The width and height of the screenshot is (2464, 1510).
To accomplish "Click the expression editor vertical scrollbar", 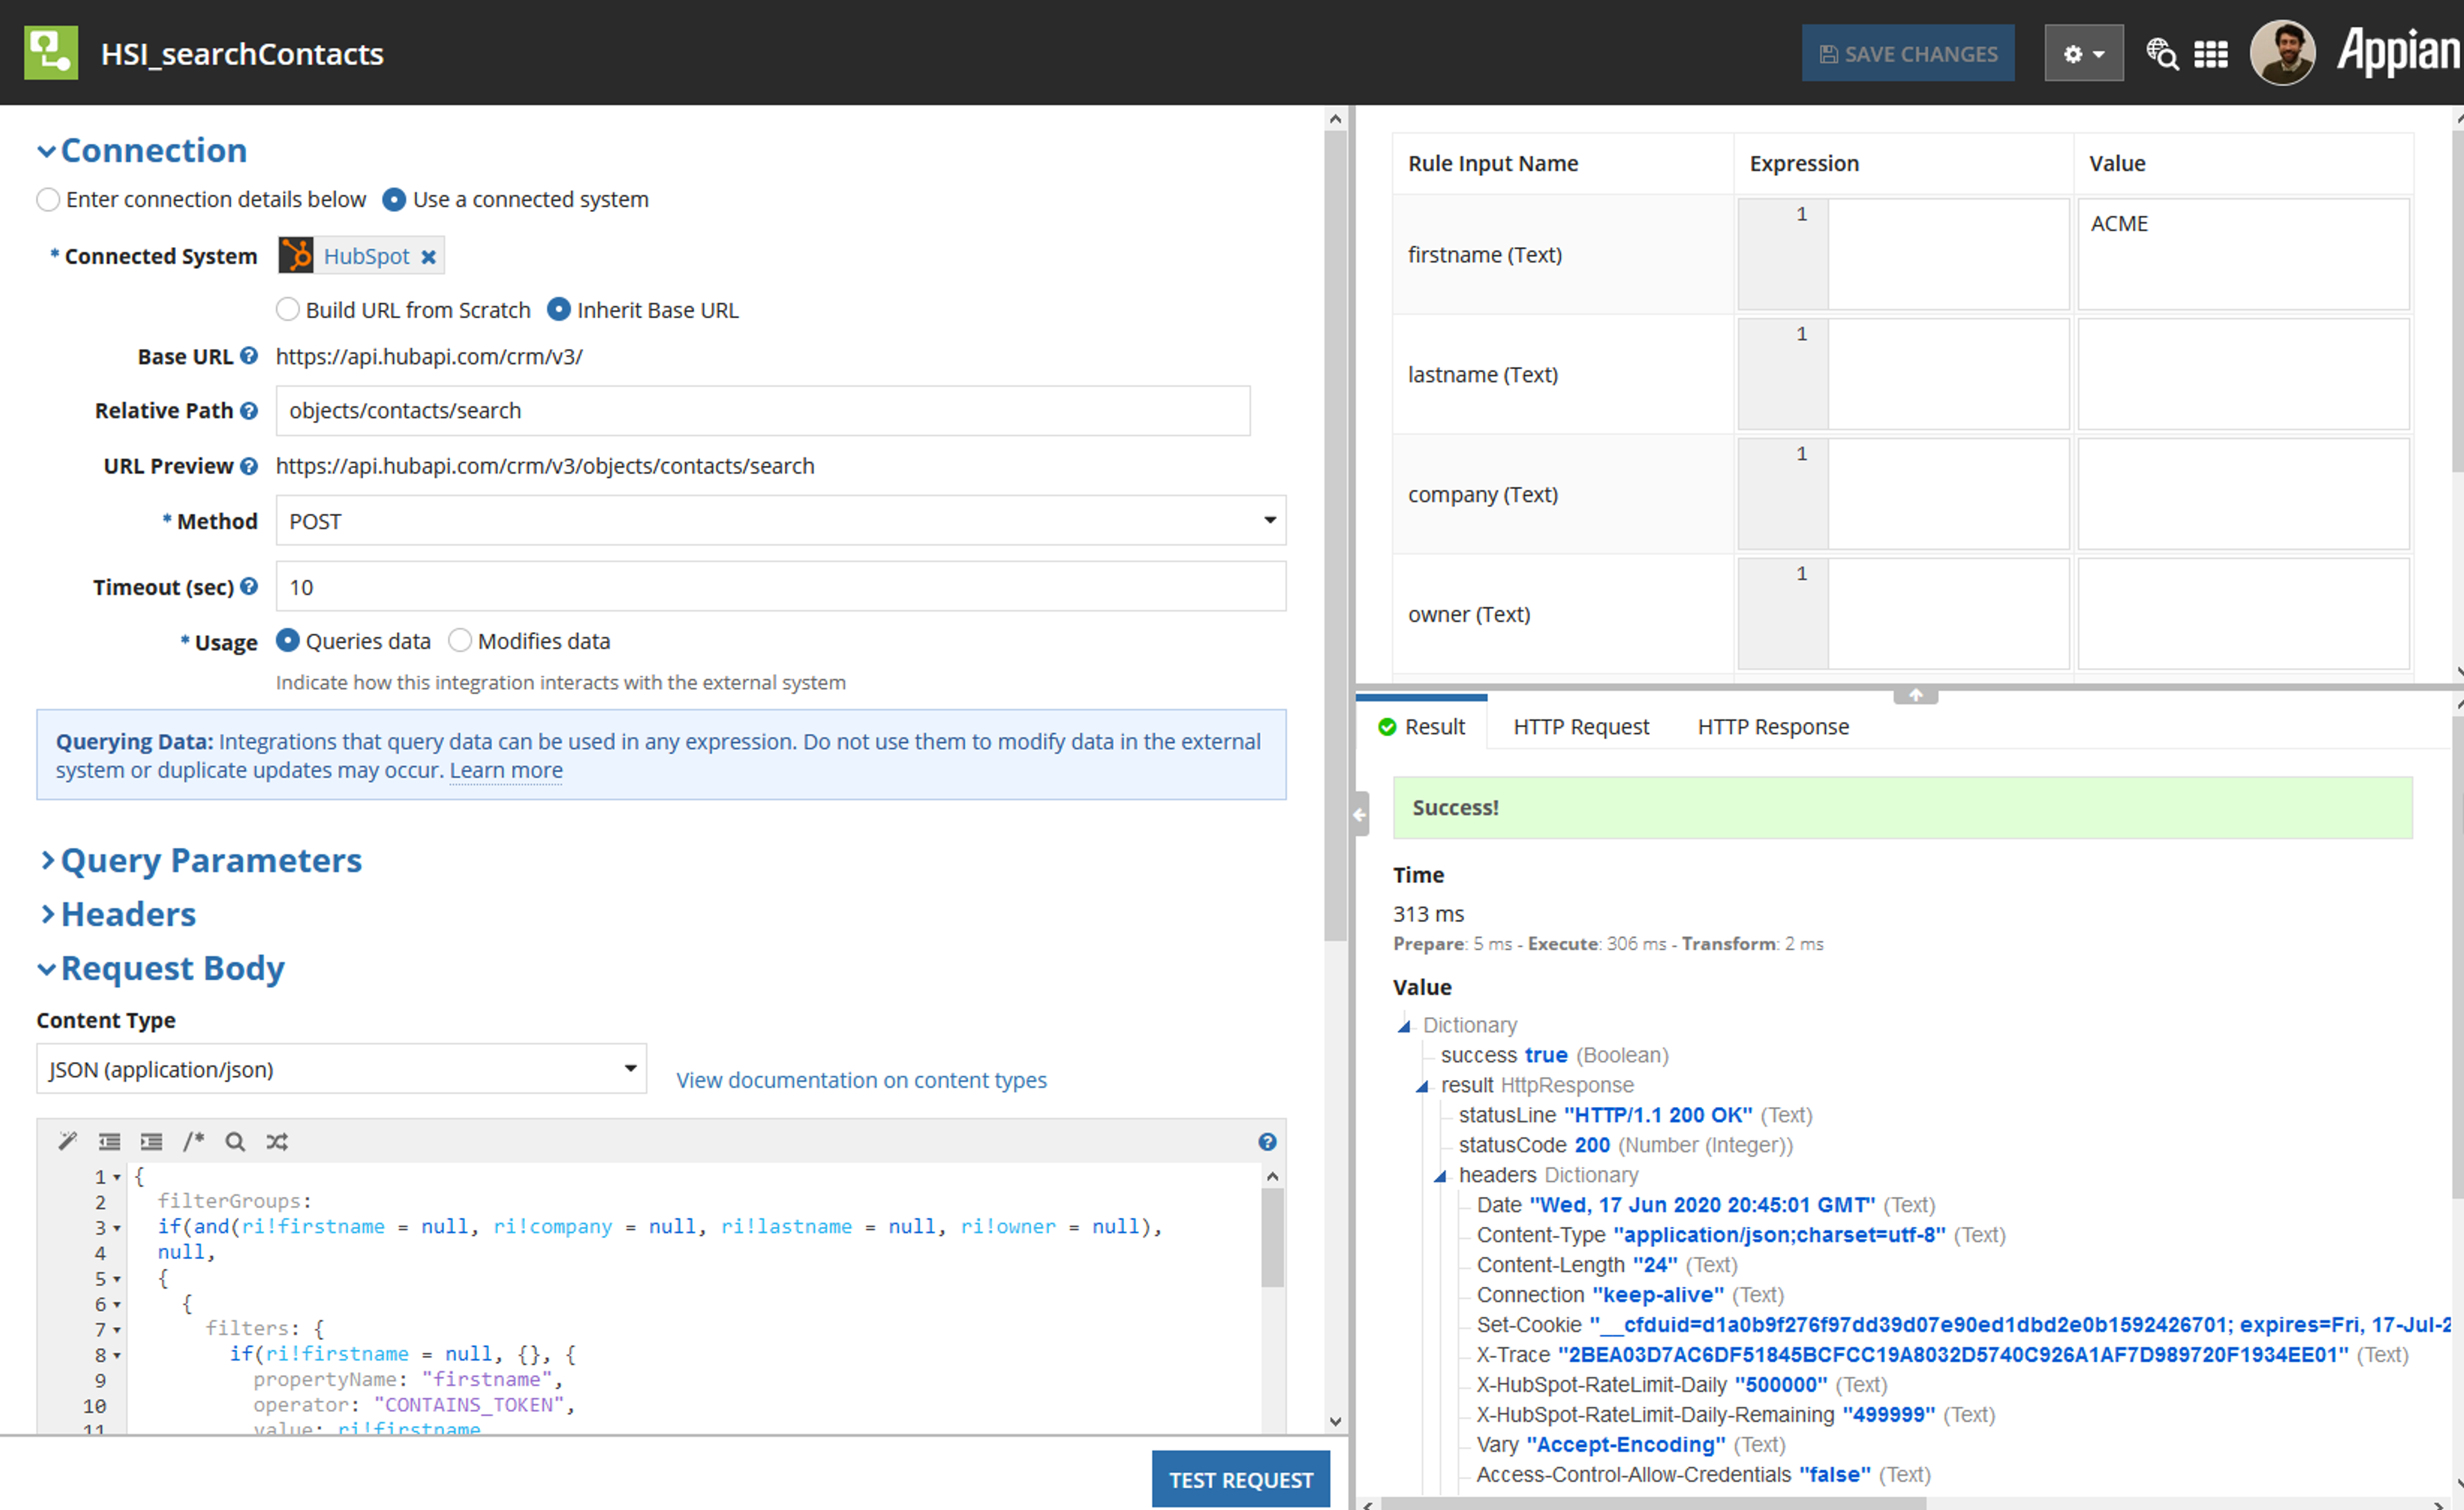I will point(1272,1238).
